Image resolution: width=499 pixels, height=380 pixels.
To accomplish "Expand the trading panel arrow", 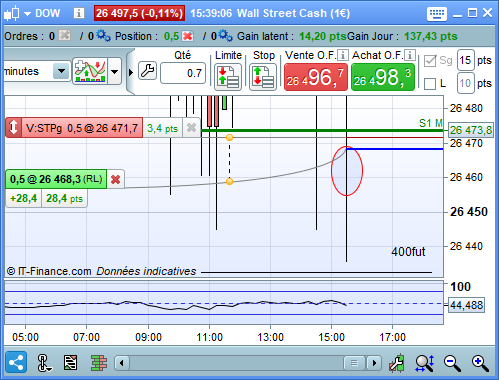I will (x=131, y=72).
